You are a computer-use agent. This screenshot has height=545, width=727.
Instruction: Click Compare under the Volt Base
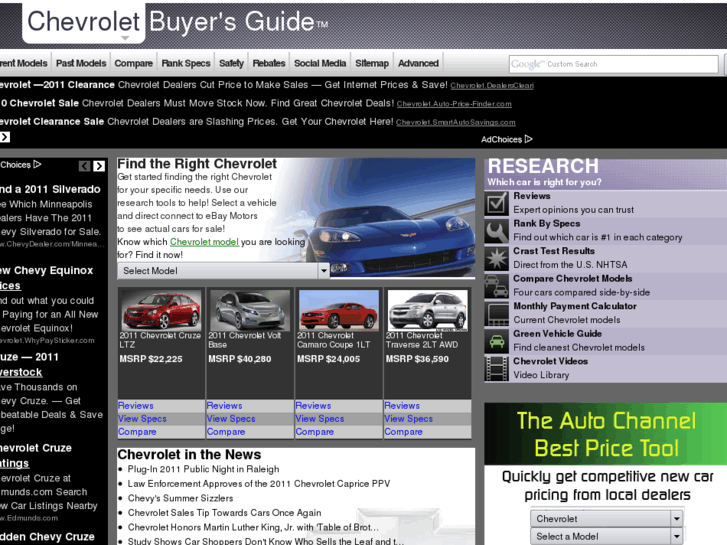point(226,432)
